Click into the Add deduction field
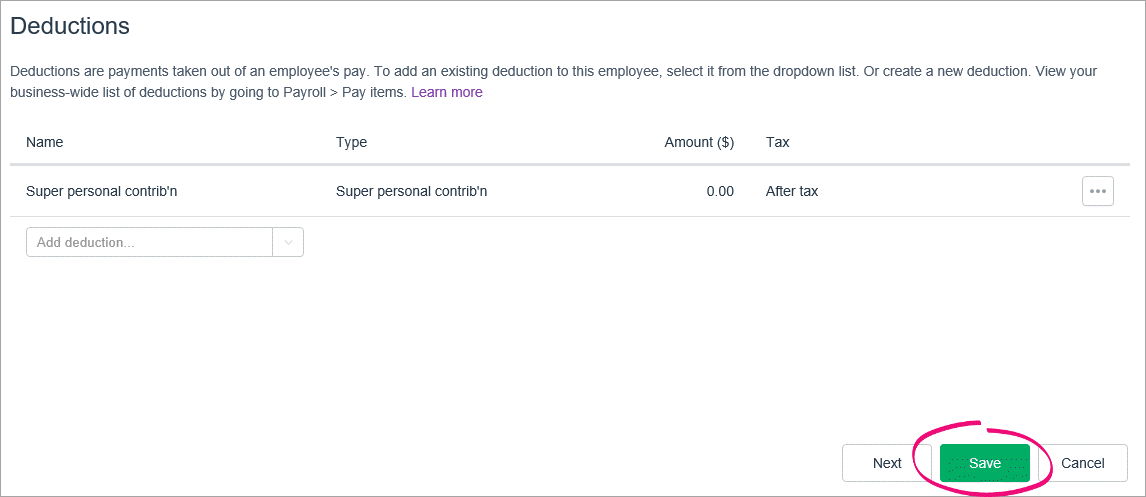The width and height of the screenshot is (1146, 497). (x=149, y=242)
